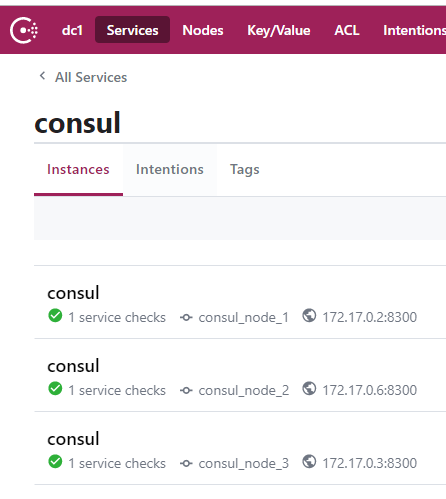Click the consul_node_3 node name
The width and height of the screenshot is (446, 499).
coord(244,464)
